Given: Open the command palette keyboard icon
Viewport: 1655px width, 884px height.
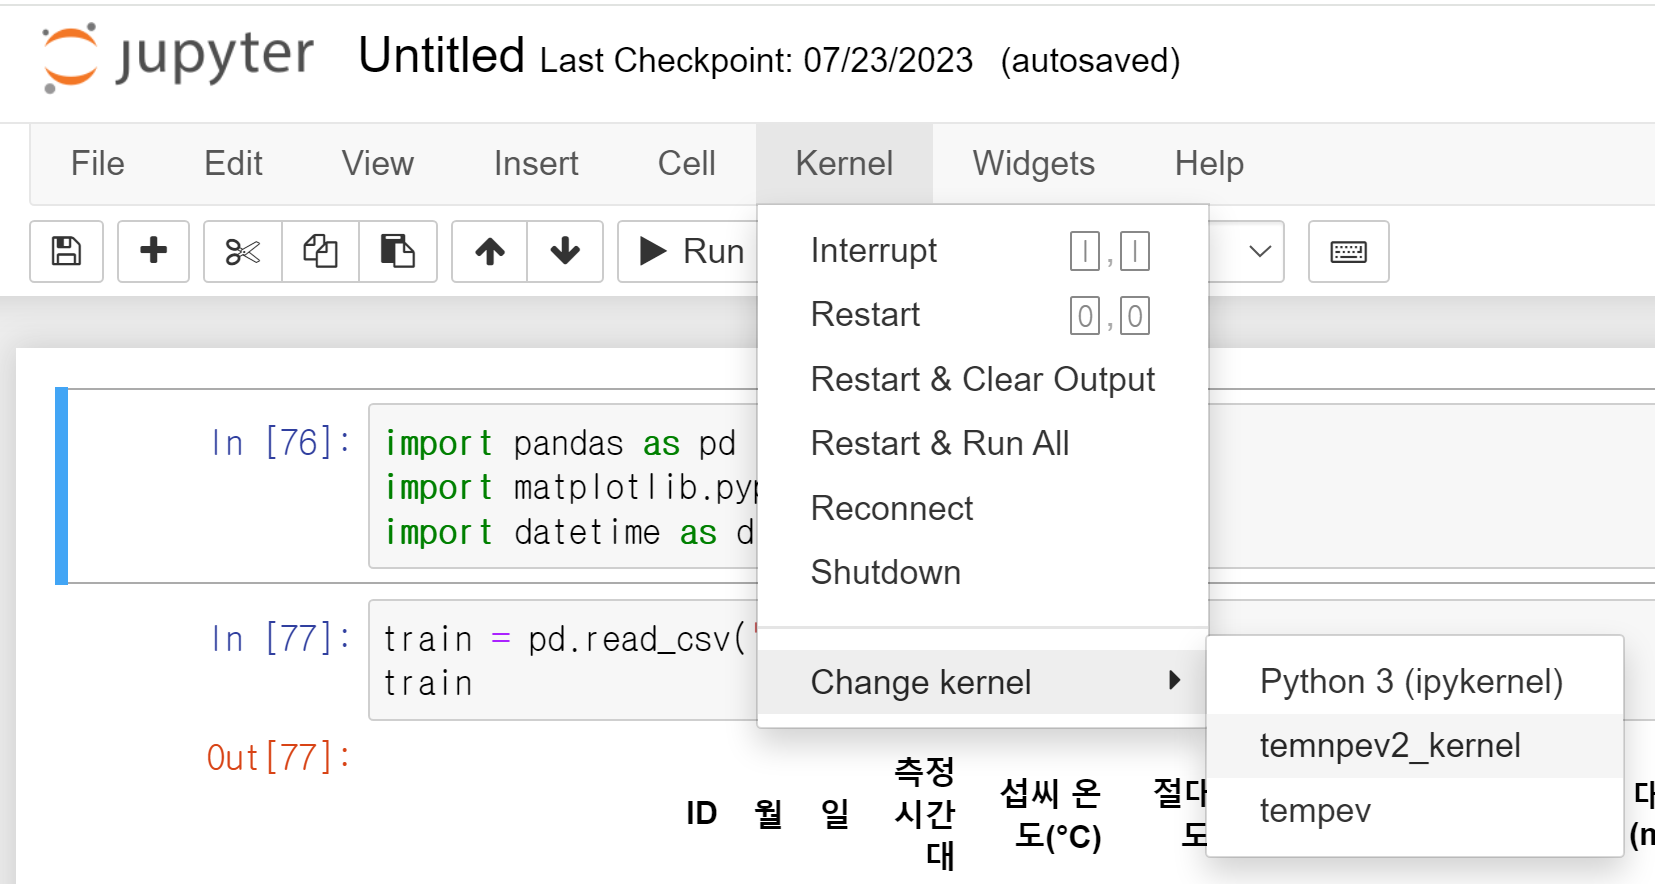Looking at the screenshot, I should click(x=1348, y=251).
